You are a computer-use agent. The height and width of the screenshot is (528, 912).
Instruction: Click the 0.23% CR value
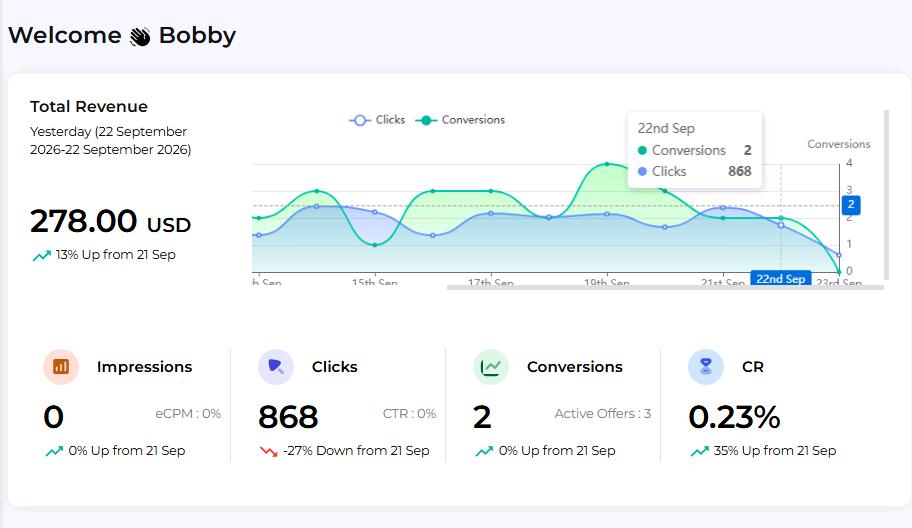coord(734,417)
